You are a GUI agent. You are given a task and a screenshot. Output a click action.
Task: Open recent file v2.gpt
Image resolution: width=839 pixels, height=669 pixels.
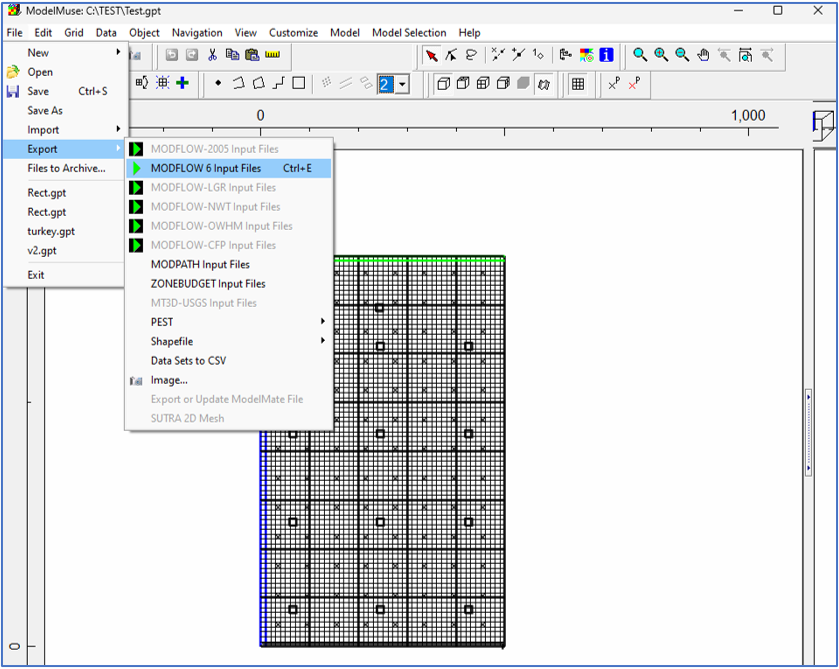[65, 250]
